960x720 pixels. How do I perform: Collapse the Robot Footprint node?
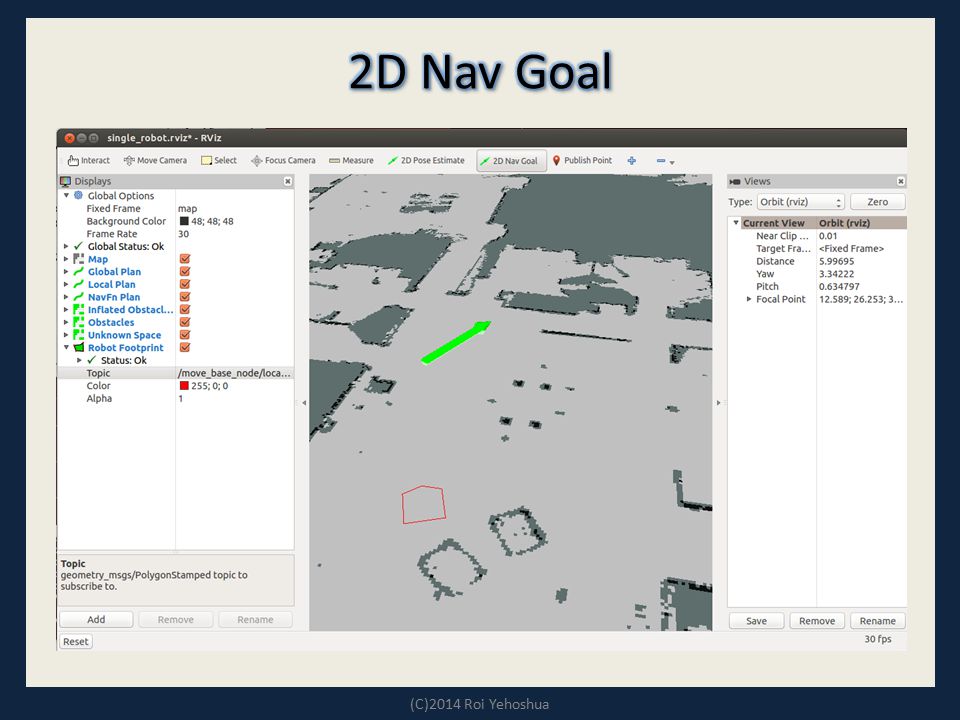[x=66, y=348]
